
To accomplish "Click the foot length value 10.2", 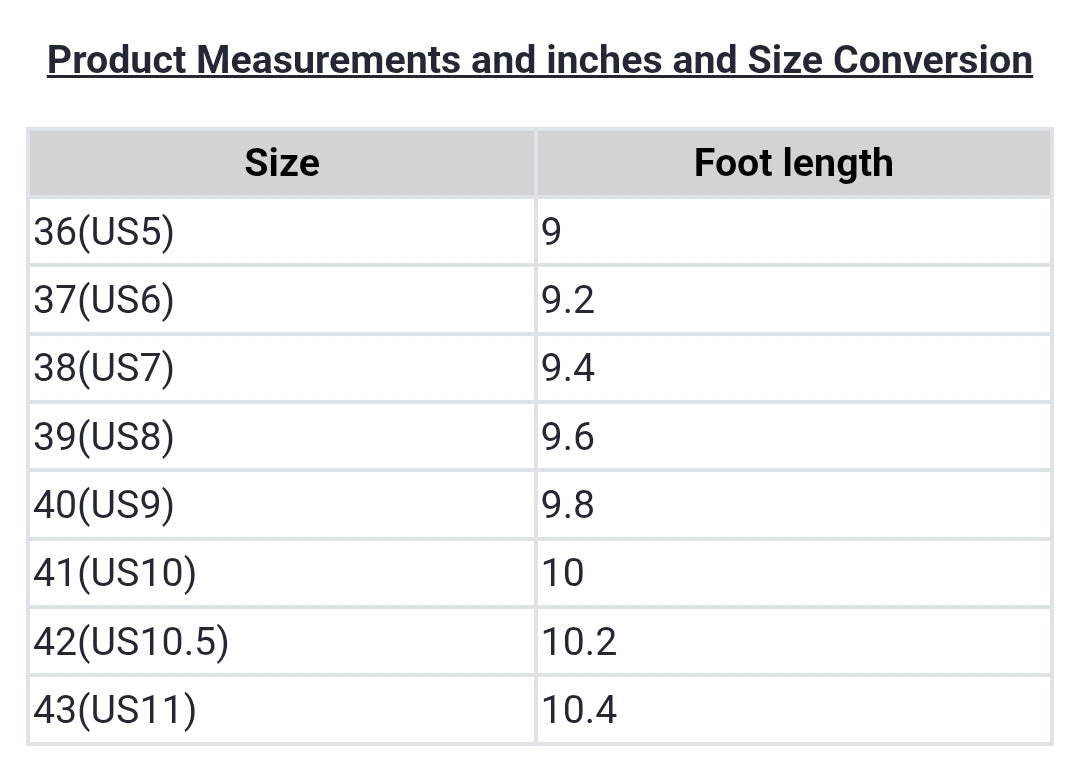I will pyautogui.click(x=579, y=641).
